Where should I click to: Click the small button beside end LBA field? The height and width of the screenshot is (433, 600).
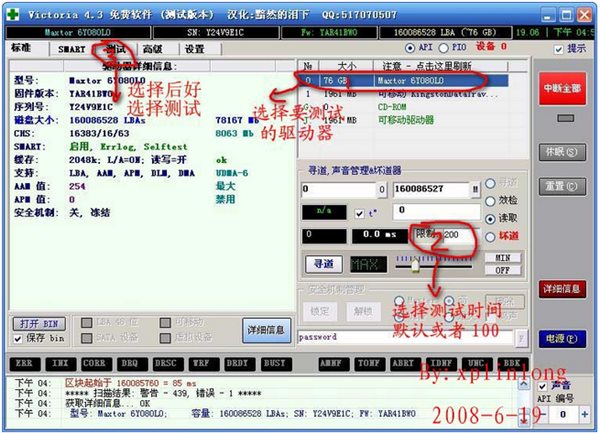point(475,190)
